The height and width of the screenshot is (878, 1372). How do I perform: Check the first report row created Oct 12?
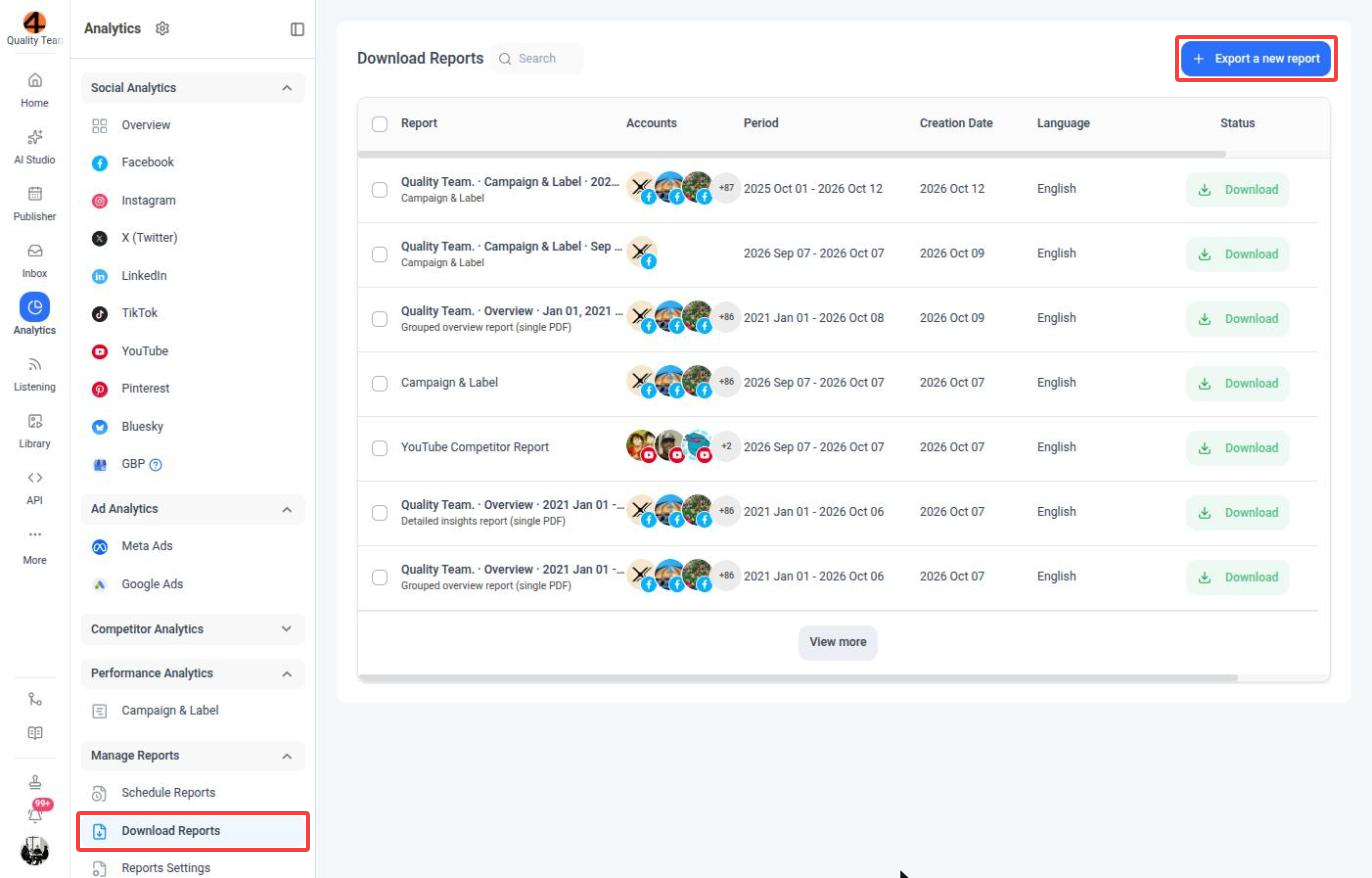[x=380, y=190]
